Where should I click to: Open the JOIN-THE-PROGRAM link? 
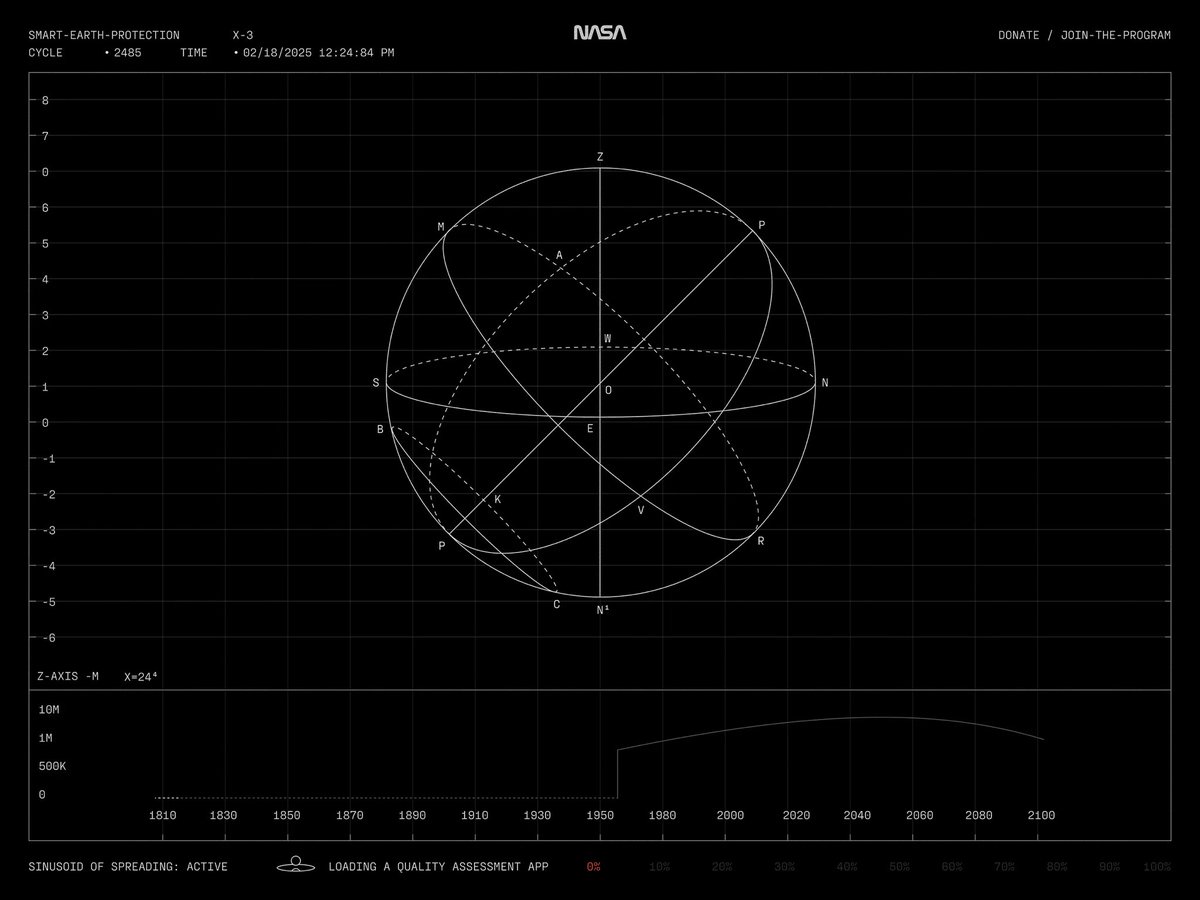point(1116,35)
